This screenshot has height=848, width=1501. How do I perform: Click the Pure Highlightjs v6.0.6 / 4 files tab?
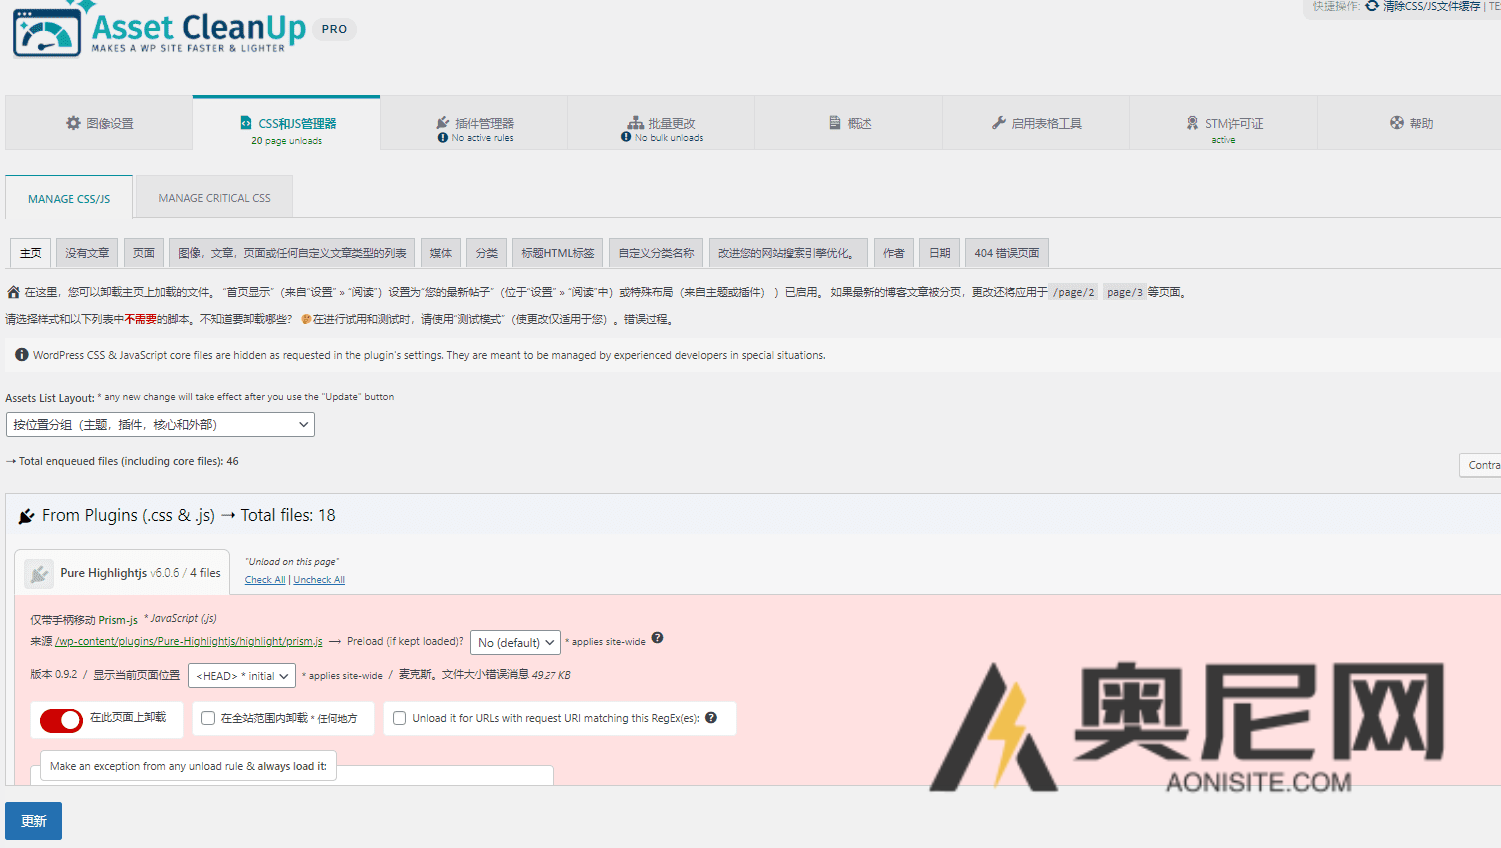122,573
